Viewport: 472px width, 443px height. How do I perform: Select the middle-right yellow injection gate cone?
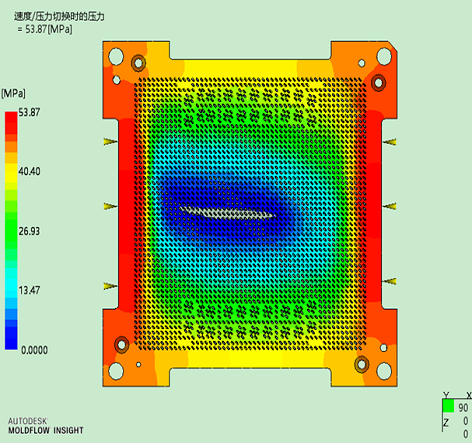(389, 207)
